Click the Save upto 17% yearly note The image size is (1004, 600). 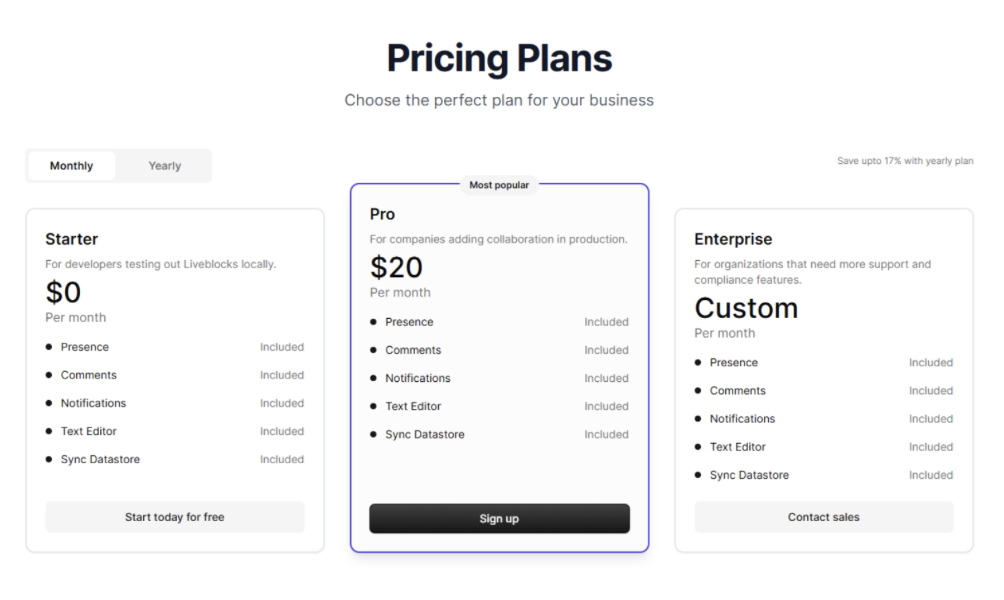905,161
